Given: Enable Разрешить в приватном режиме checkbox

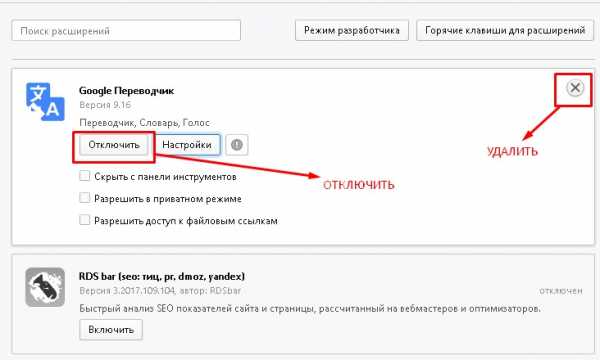Looking at the screenshot, I should pyautogui.click(x=85, y=198).
